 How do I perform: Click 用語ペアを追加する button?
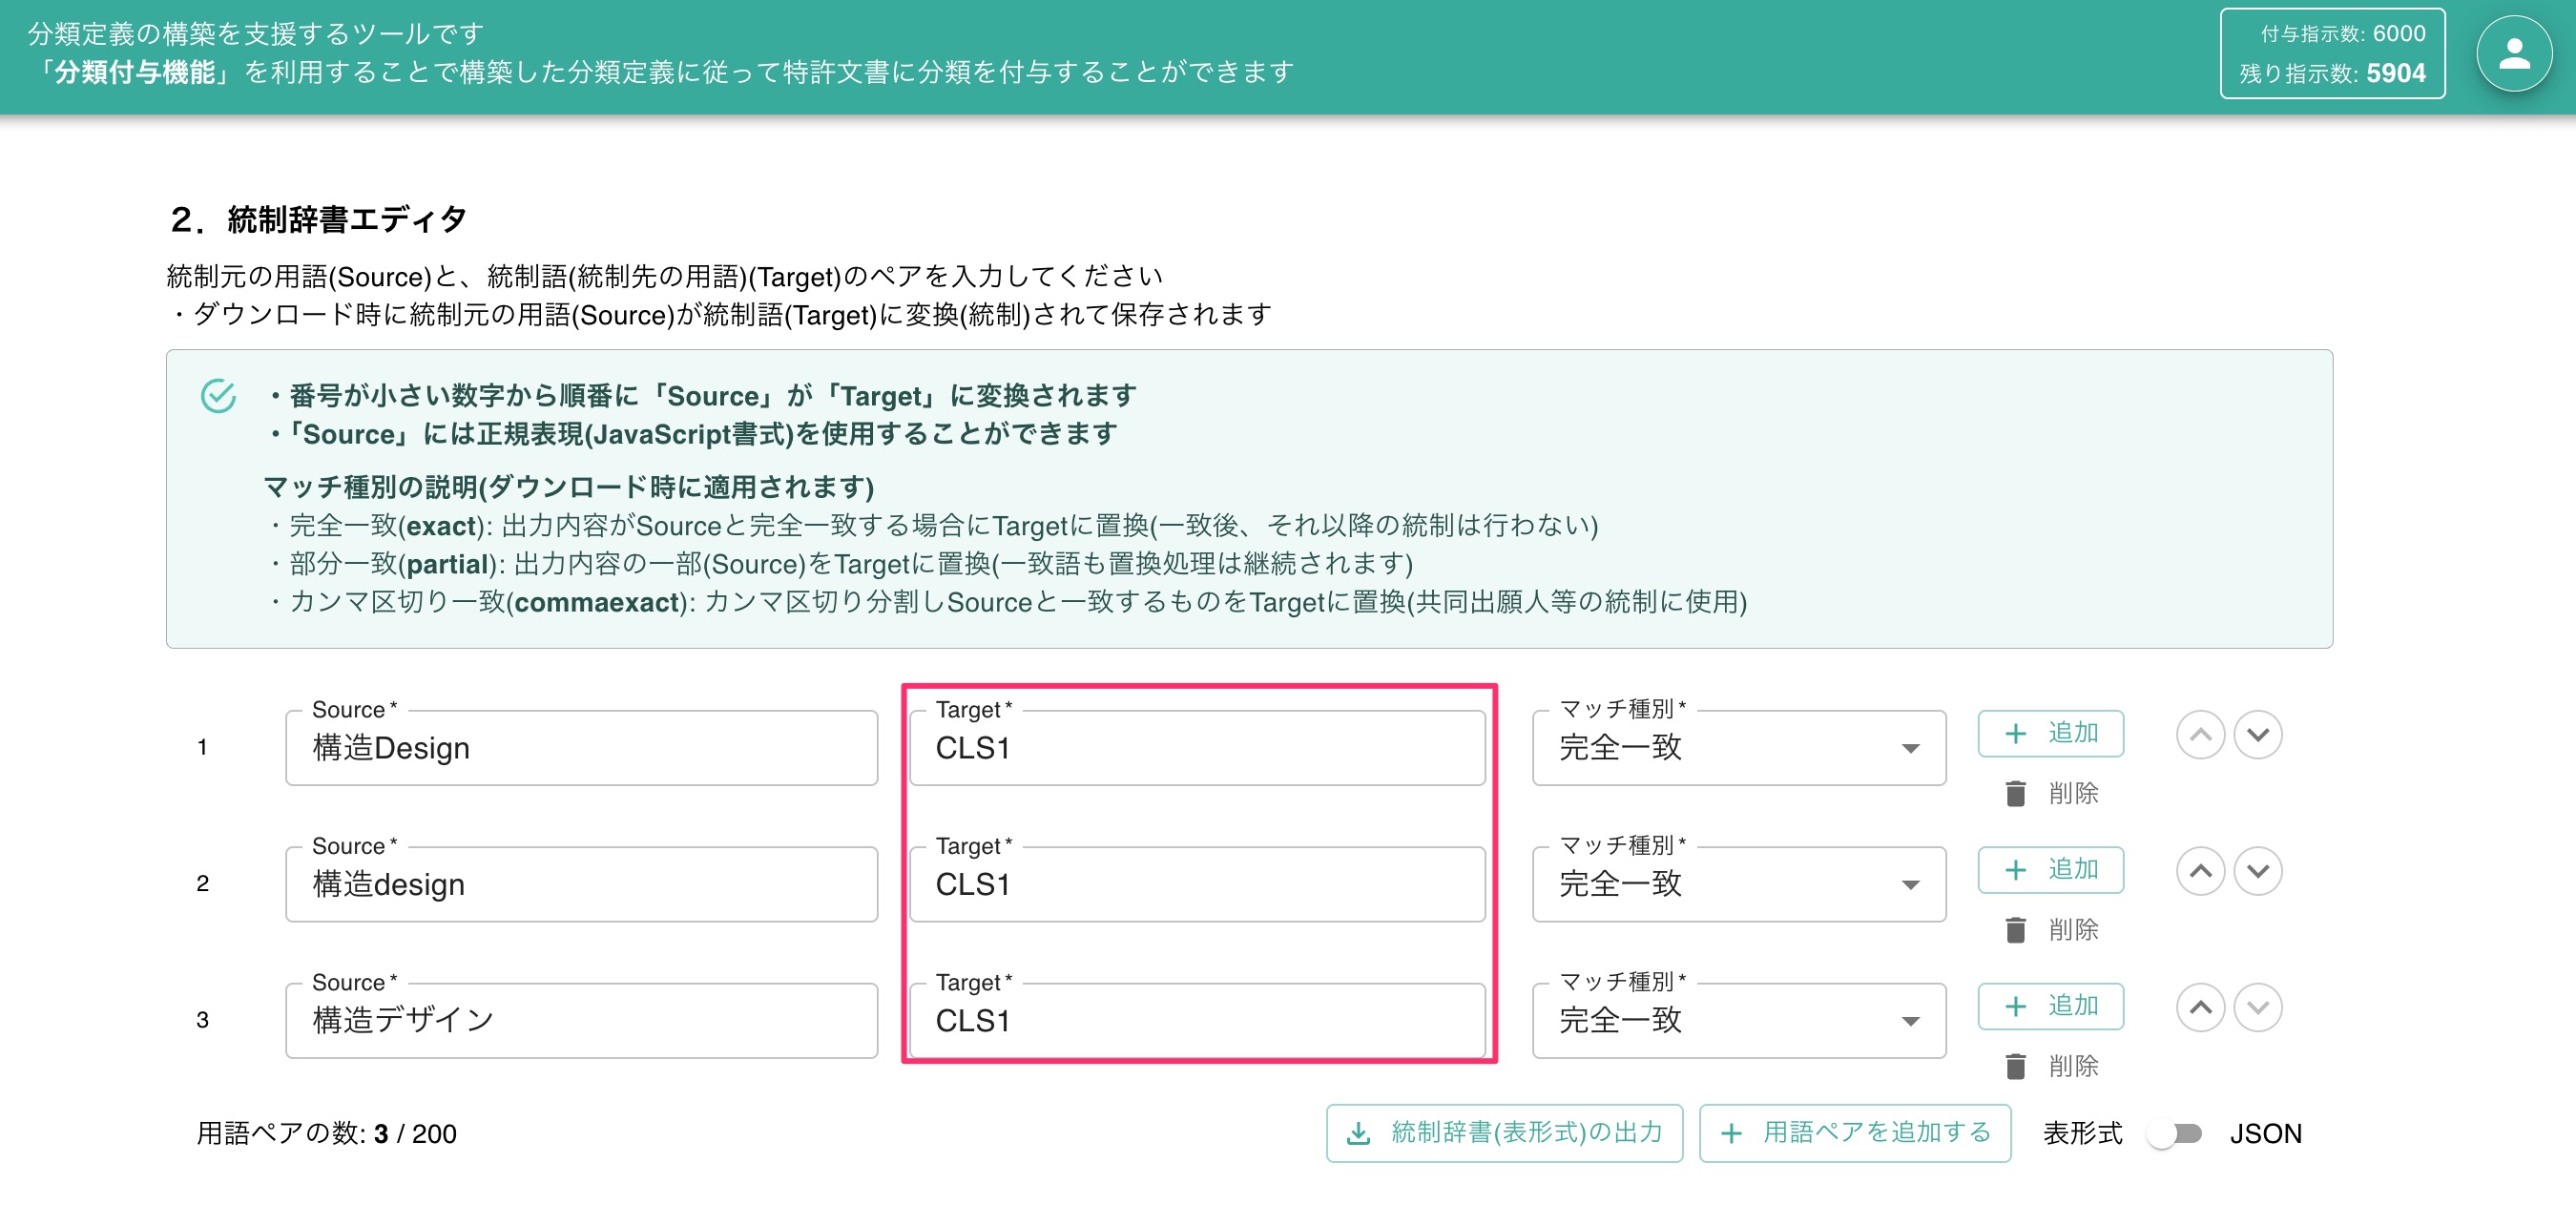(1854, 1133)
